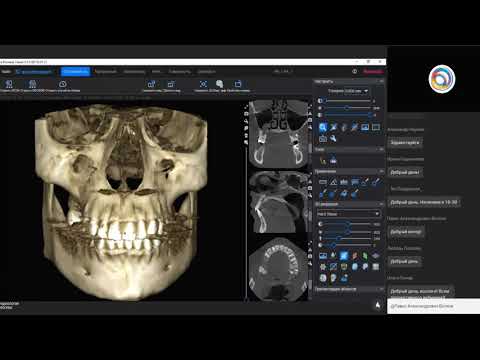
Task: Select the magnifier zoom tool icon
Action: [323, 127]
